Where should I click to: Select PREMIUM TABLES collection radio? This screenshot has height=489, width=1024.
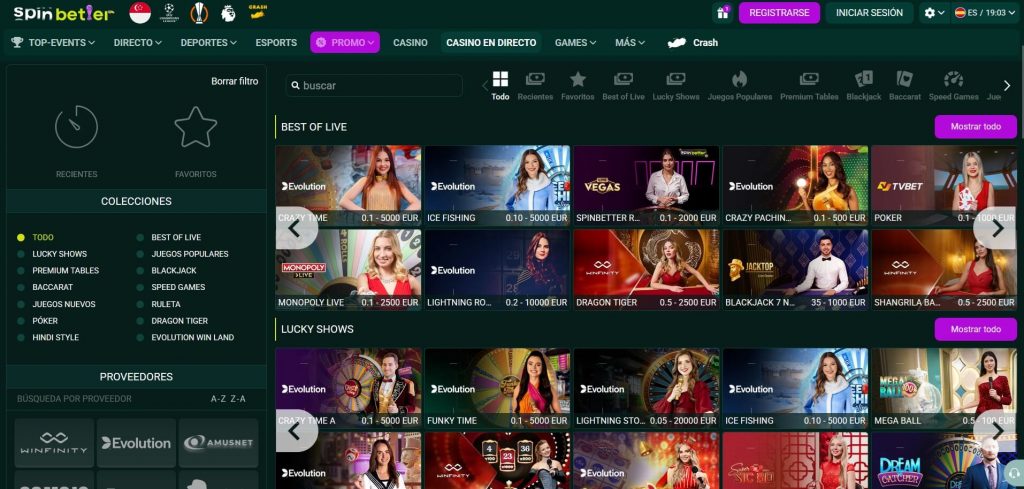pos(21,270)
